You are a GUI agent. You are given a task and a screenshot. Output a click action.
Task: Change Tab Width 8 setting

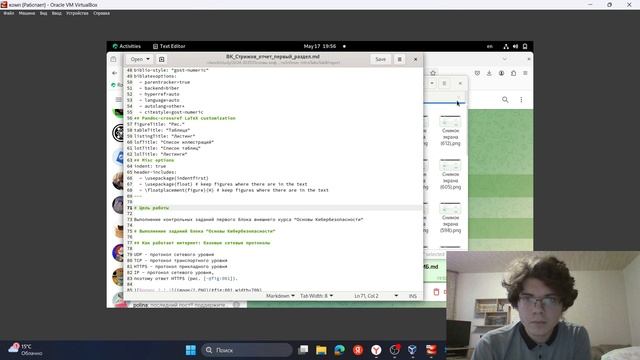tap(316, 296)
